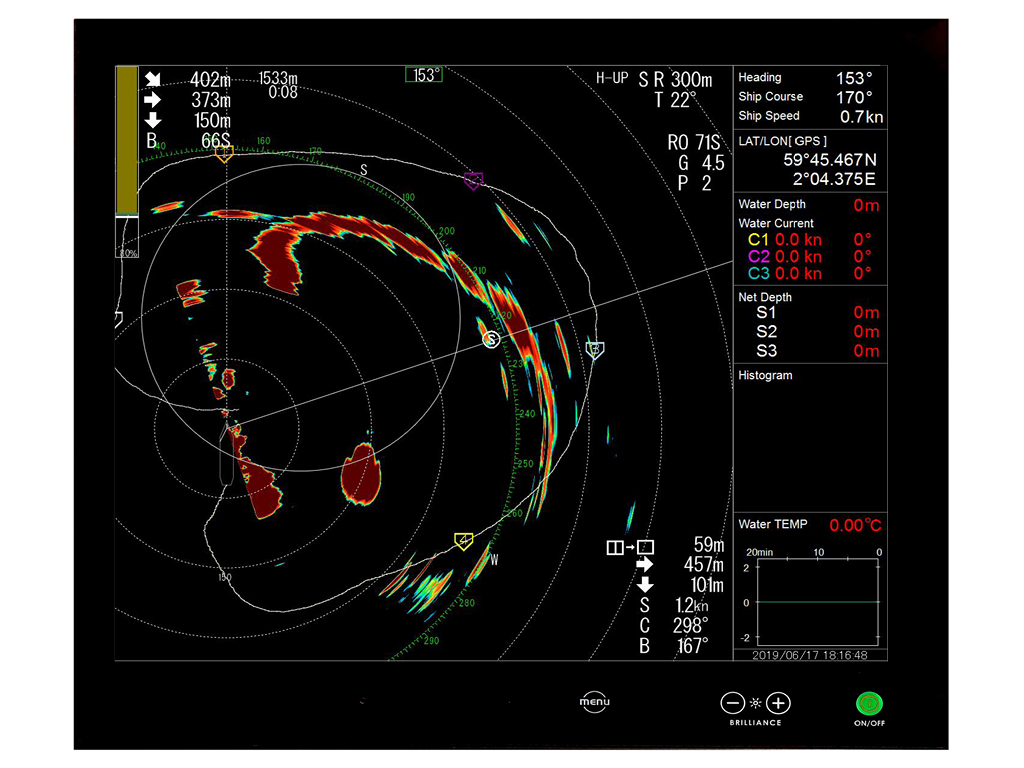The image size is (1024, 768).
Task: Click the G 4.5 gain value
Action: click(x=701, y=163)
